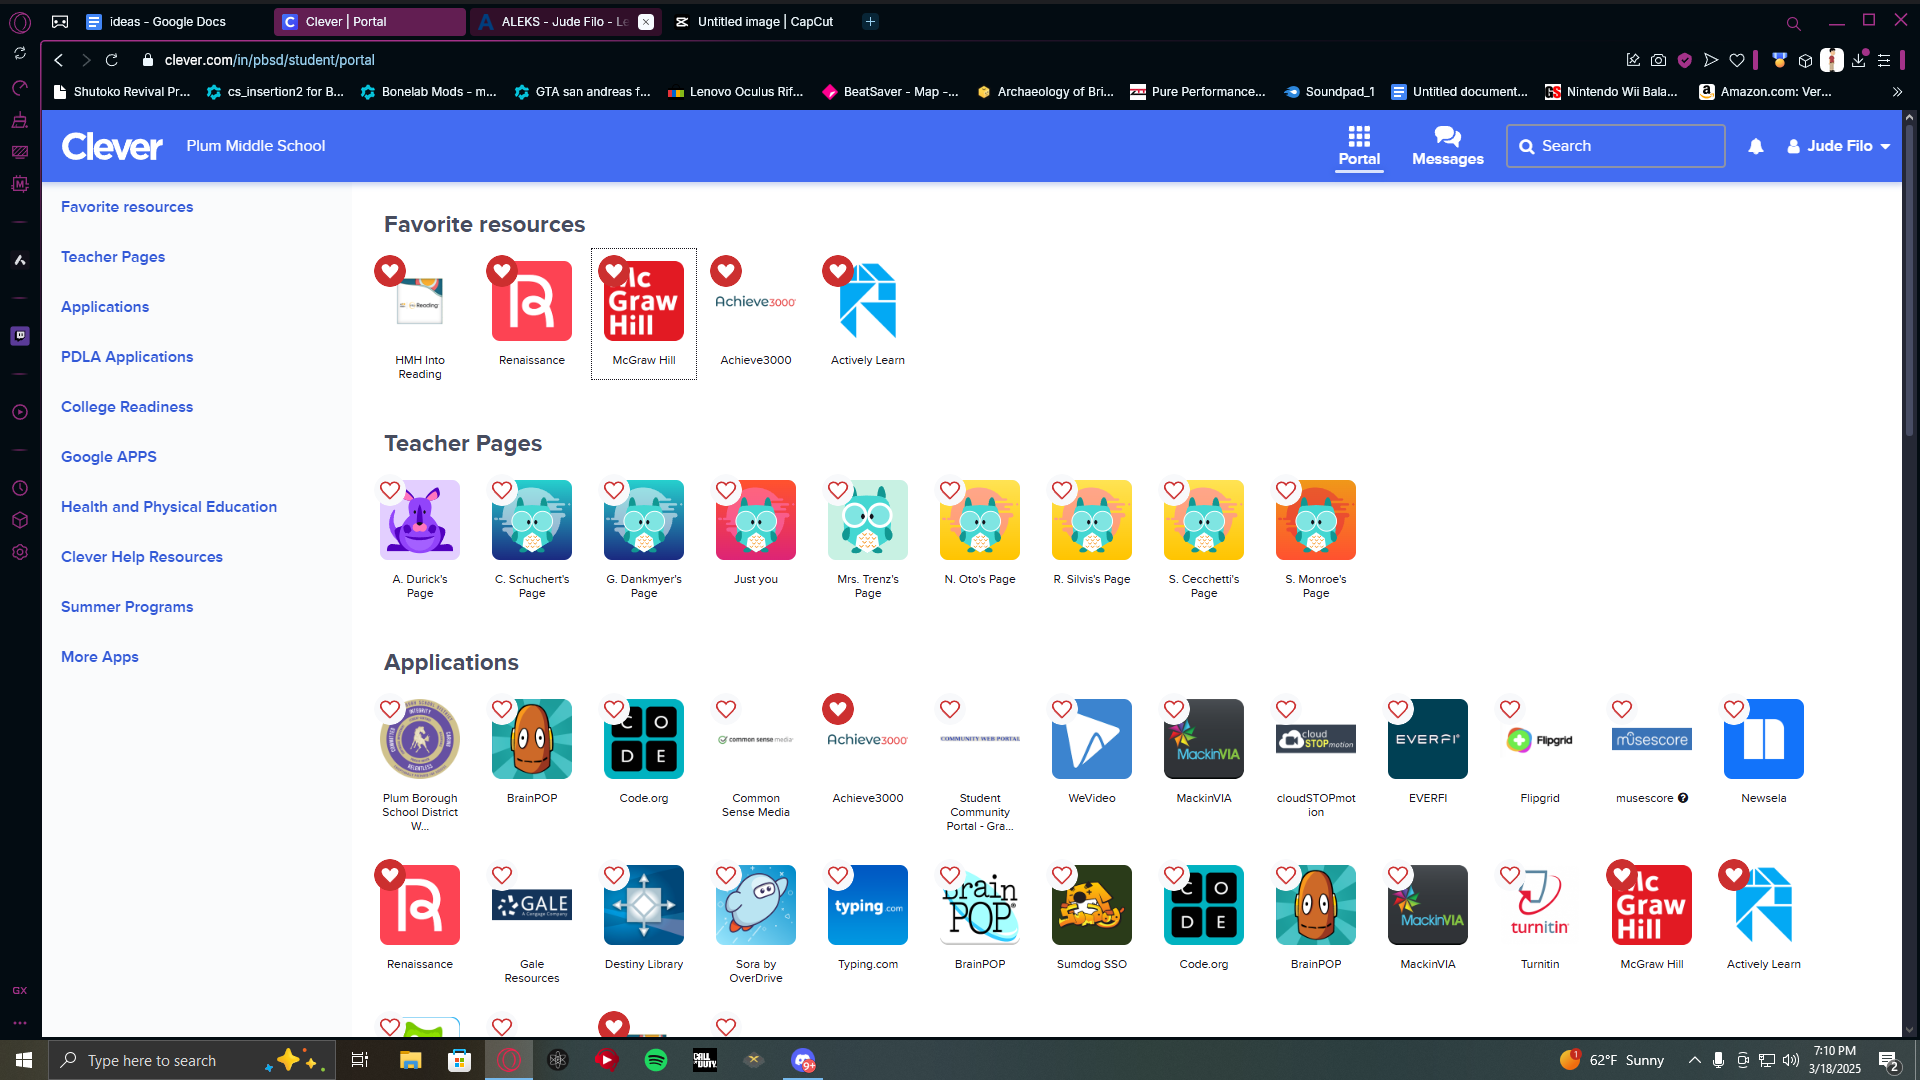Screen dimensions: 1920x1080
Task: Open G. Dankmyer's Page
Action: coord(644,520)
